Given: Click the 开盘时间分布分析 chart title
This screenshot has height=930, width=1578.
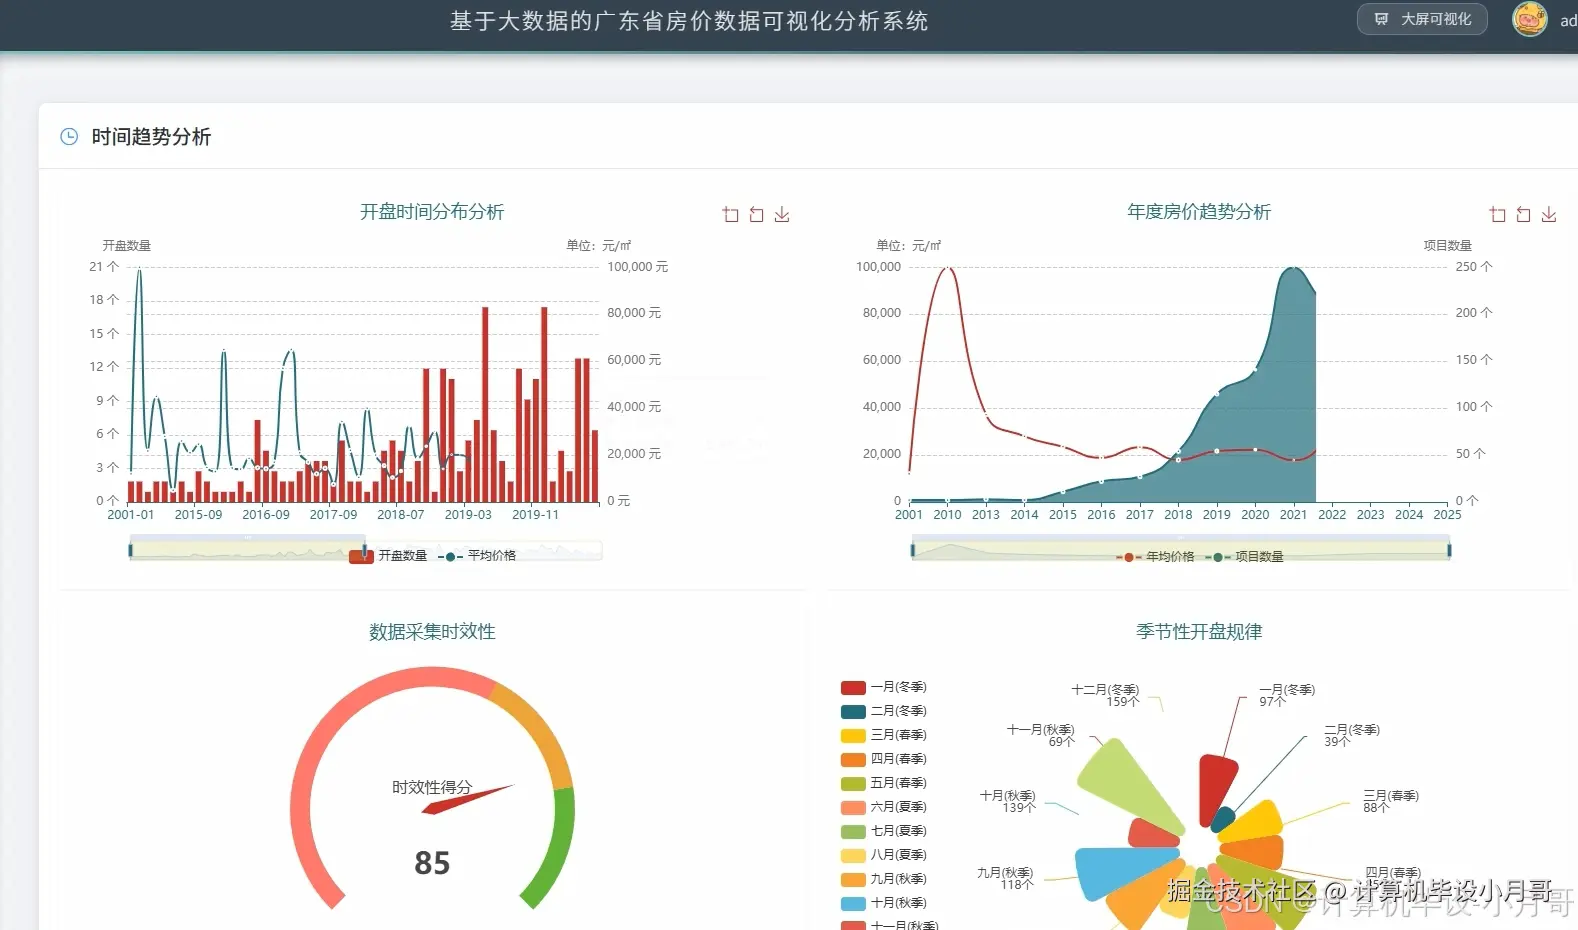Looking at the screenshot, I should (432, 212).
